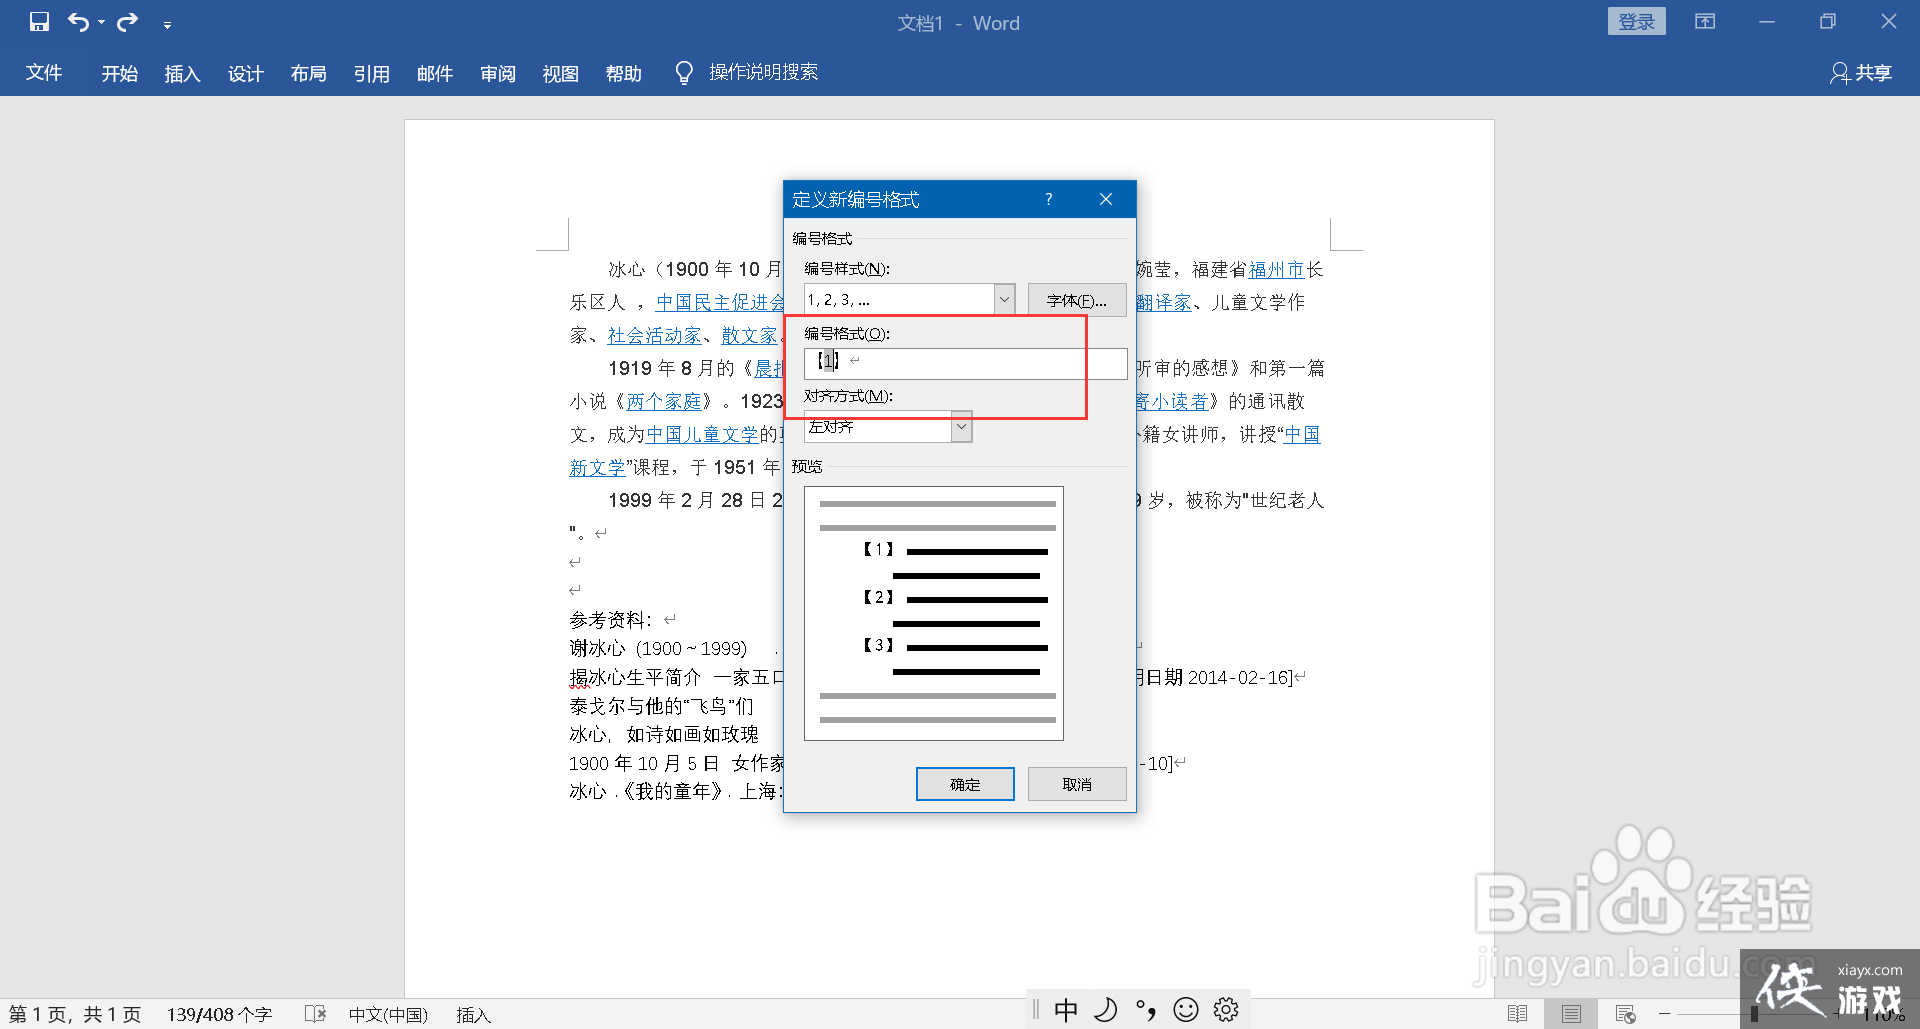
Task: Click the 寄小读者 hyperlink
Action: 1172,401
